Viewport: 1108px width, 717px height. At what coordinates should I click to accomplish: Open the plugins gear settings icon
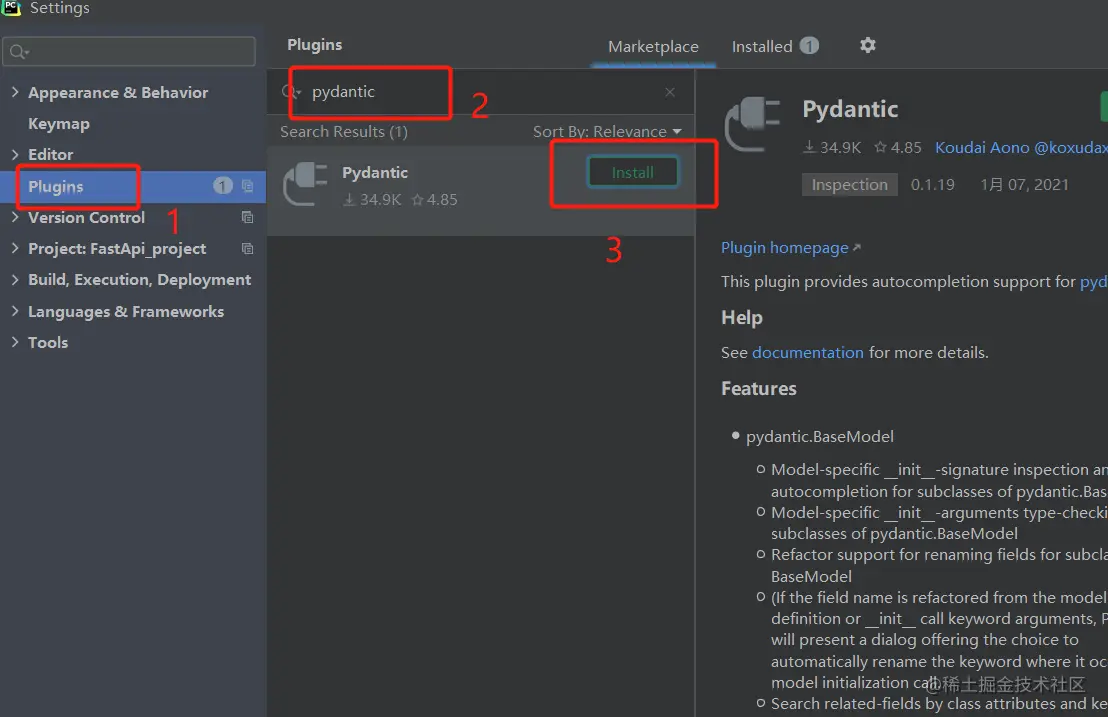(x=867, y=45)
